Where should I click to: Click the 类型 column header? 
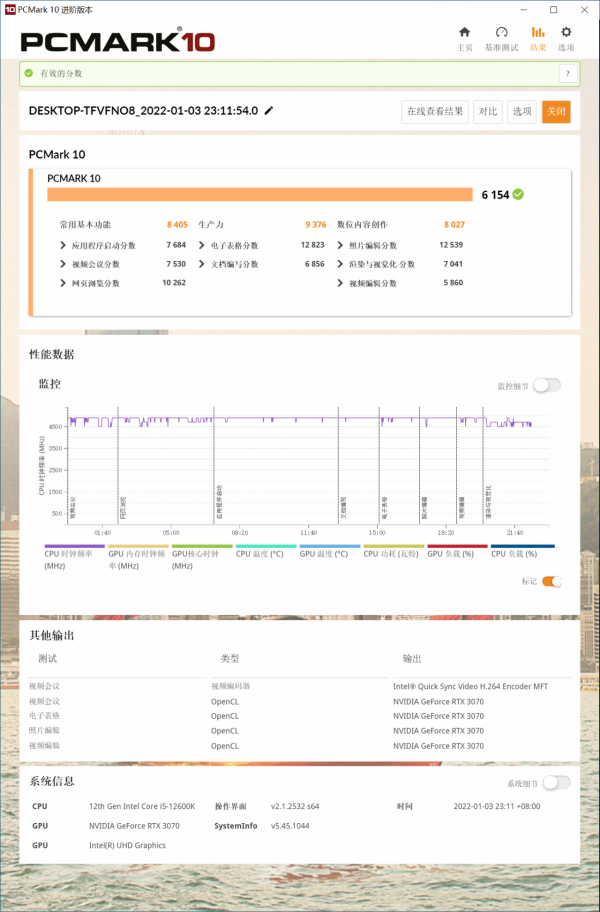pyautogui.click(x=230, y=658)
